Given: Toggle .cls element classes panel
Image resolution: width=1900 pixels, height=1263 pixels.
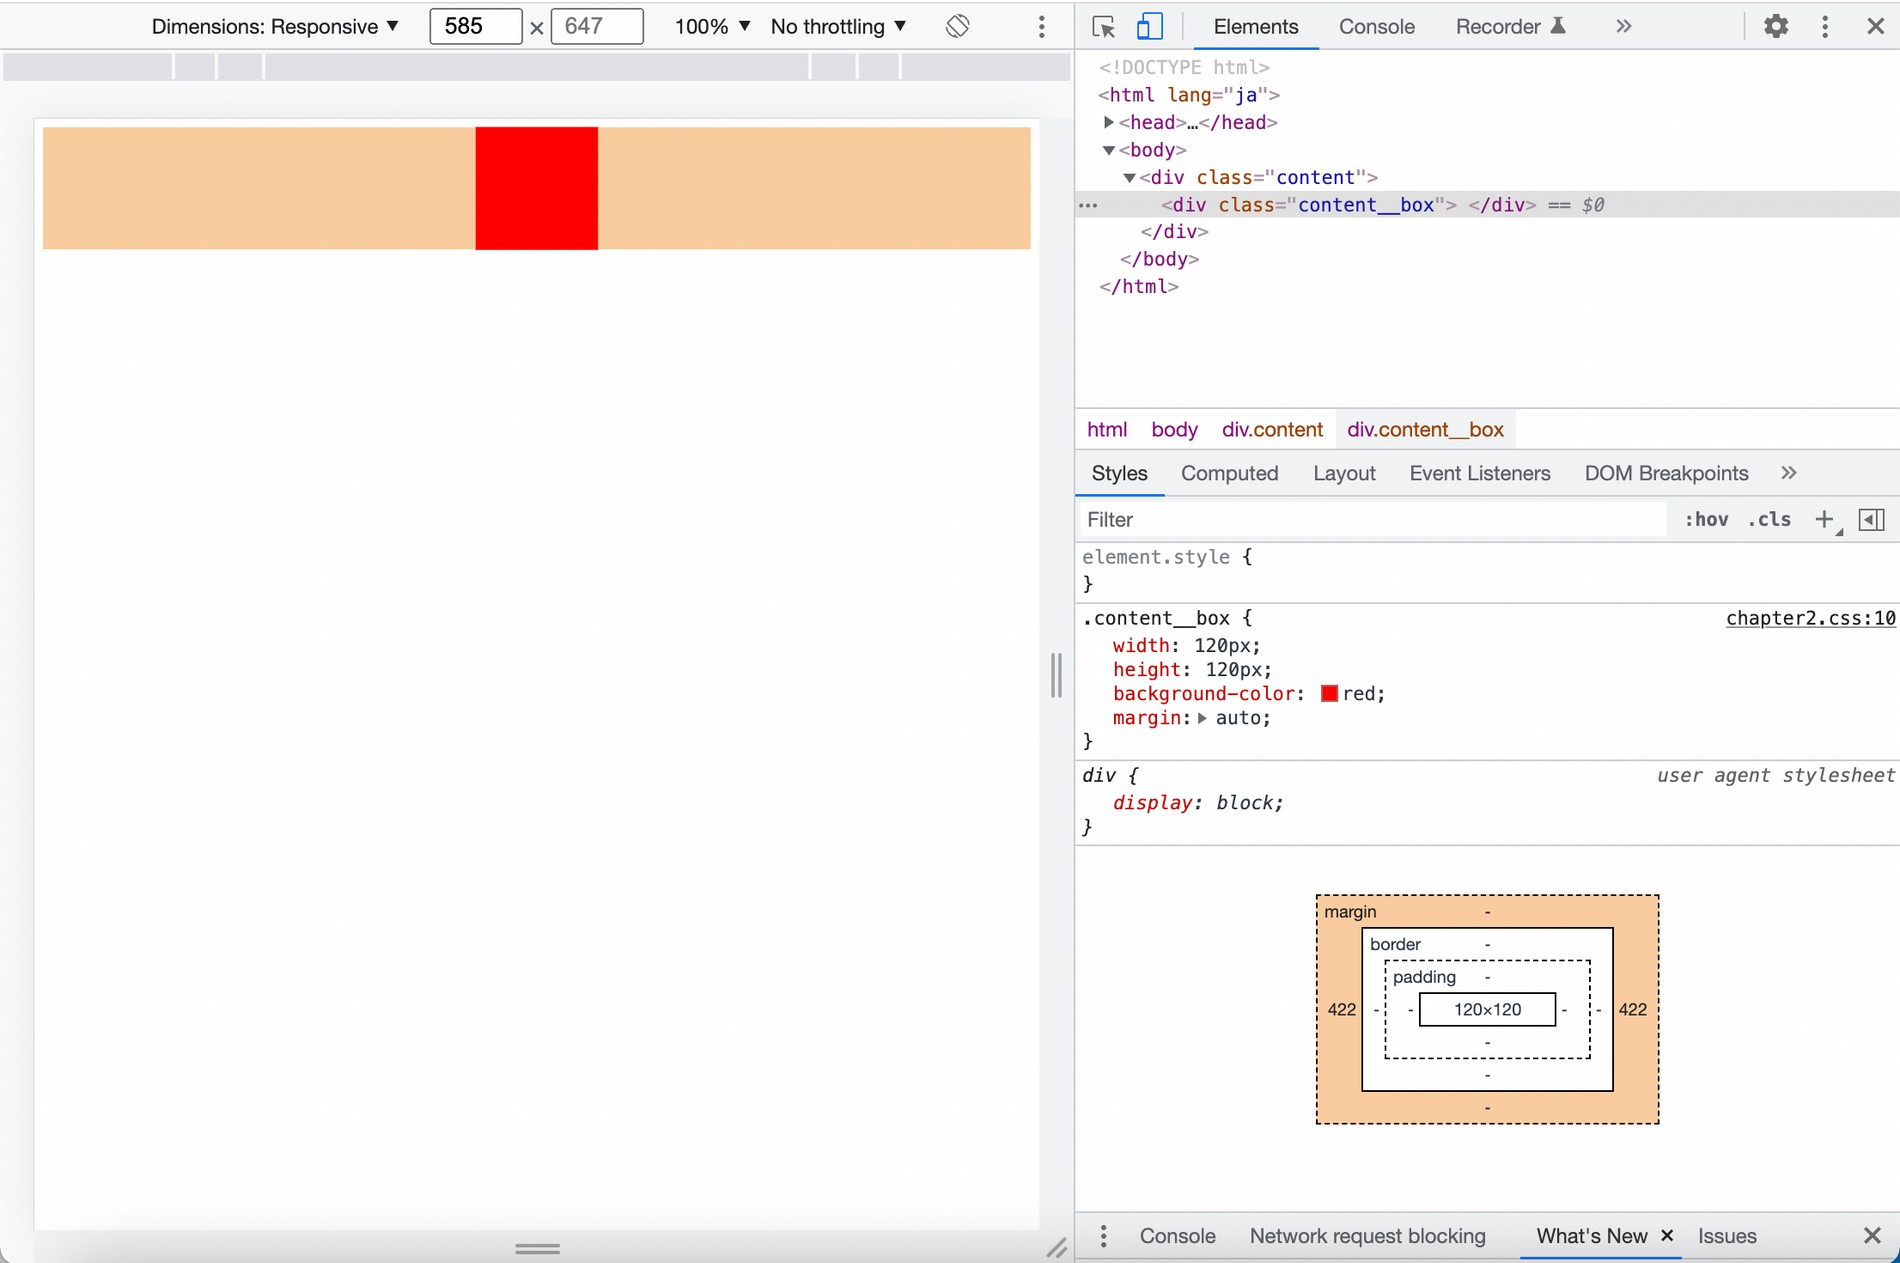Looking at the screenshot, I should pos(1769,519).
